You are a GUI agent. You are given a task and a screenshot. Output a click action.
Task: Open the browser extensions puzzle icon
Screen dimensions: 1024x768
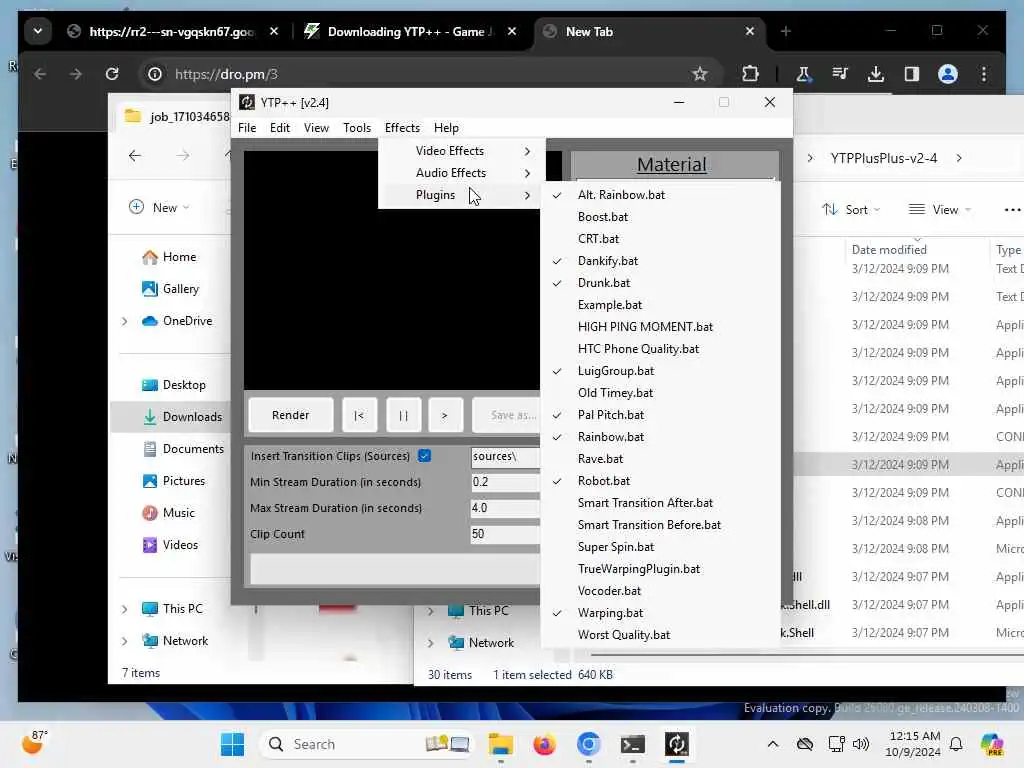pyautogui.click(x=750, y=74)
